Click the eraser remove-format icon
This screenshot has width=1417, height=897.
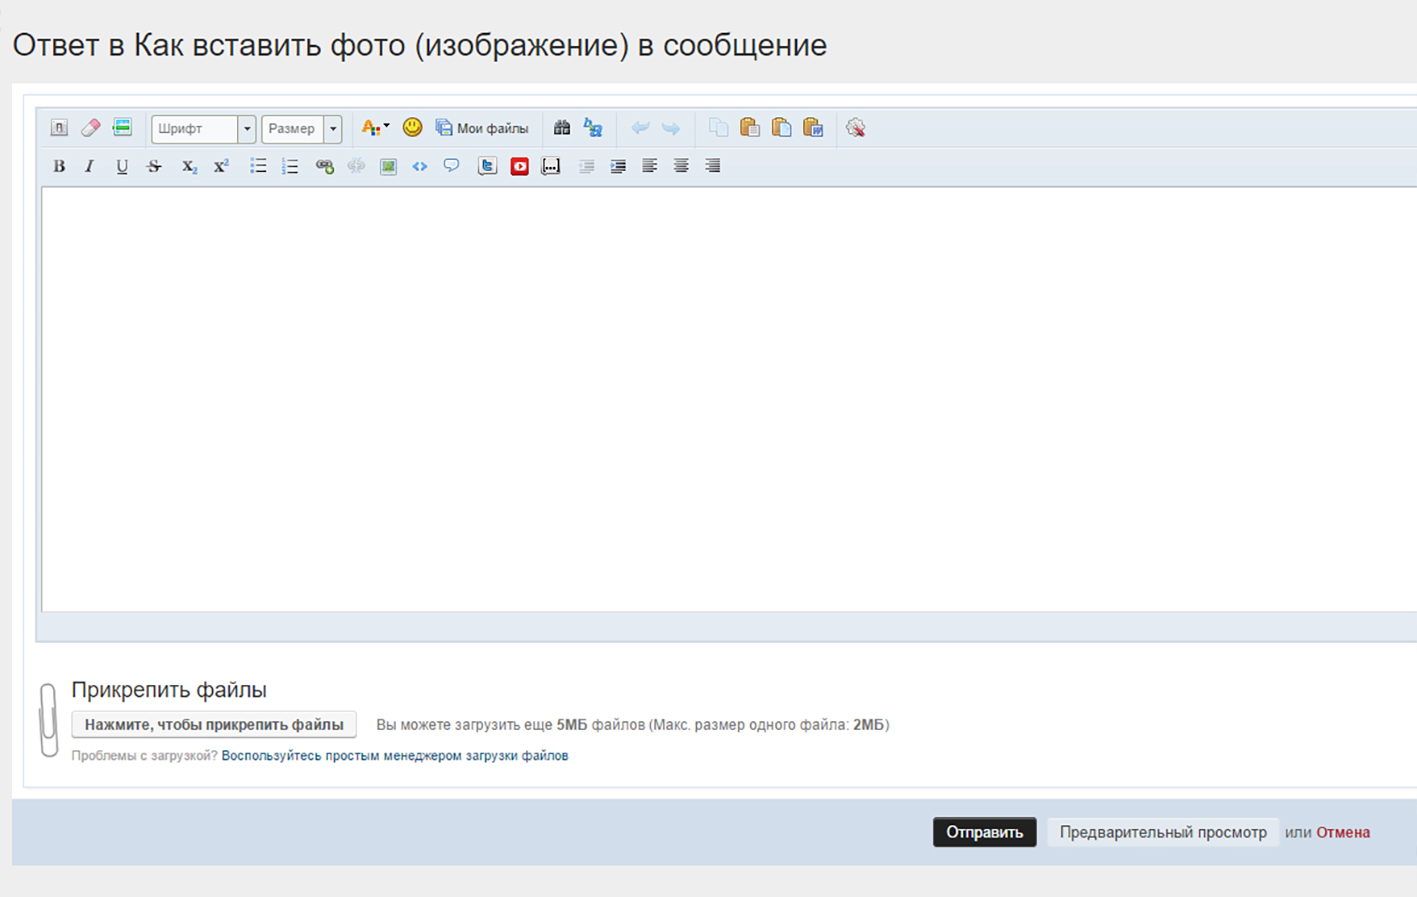(x=91, y=128)
